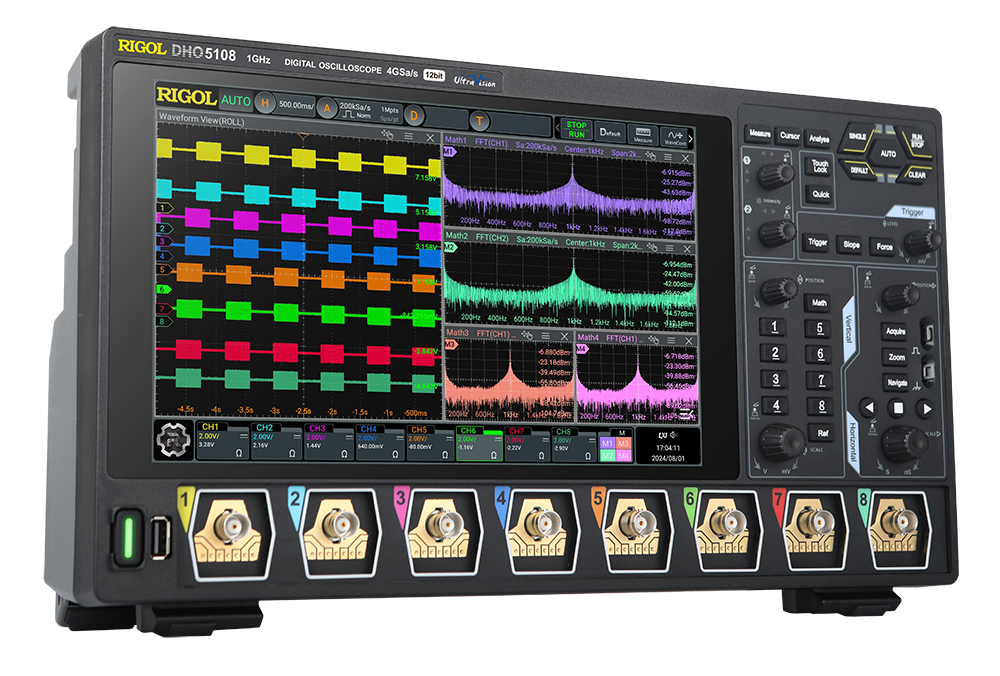1000x676 pixels.
Task: Toggle the M1 math tile
Action: tap(607, 443)
